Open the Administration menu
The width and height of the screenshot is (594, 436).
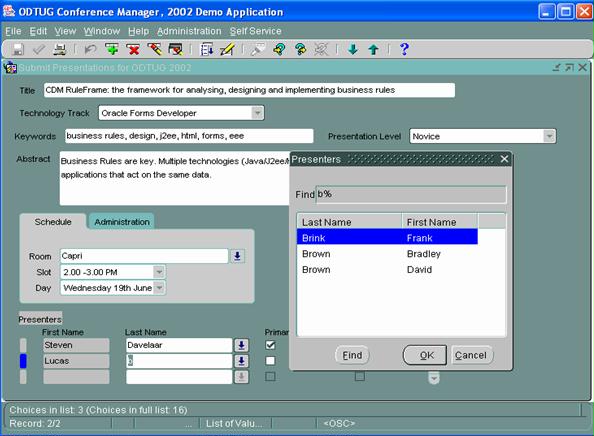coord(189,31)
